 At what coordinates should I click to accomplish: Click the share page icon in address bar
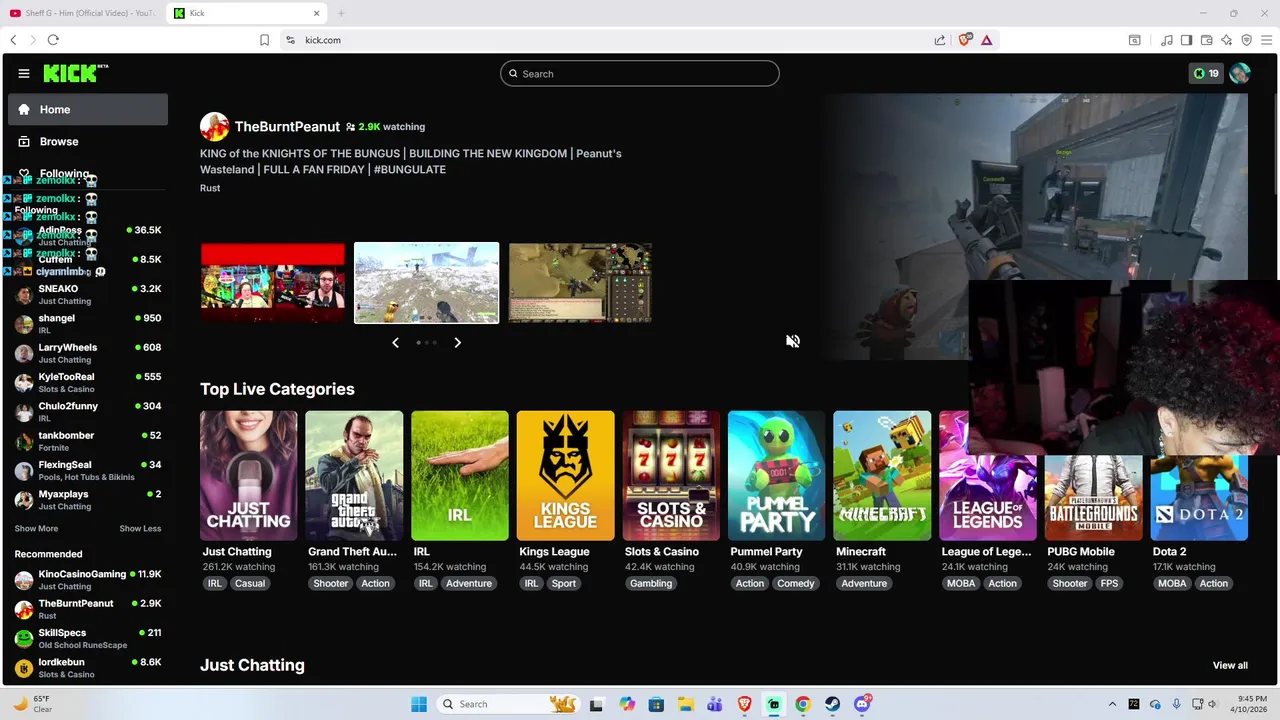coord(940,40)
